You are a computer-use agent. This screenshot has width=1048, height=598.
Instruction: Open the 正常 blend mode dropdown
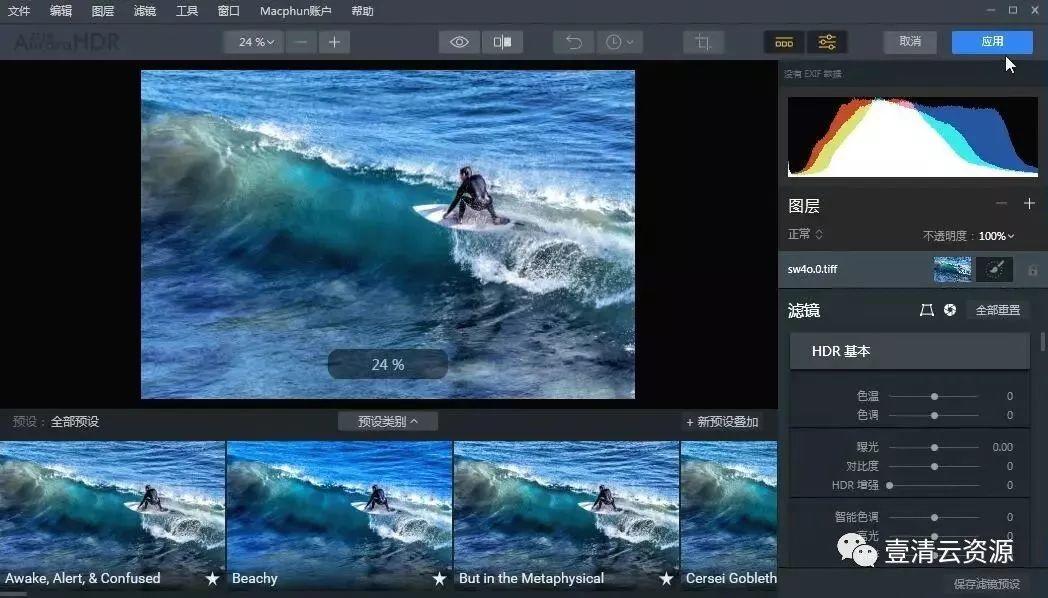pos(805,234)
